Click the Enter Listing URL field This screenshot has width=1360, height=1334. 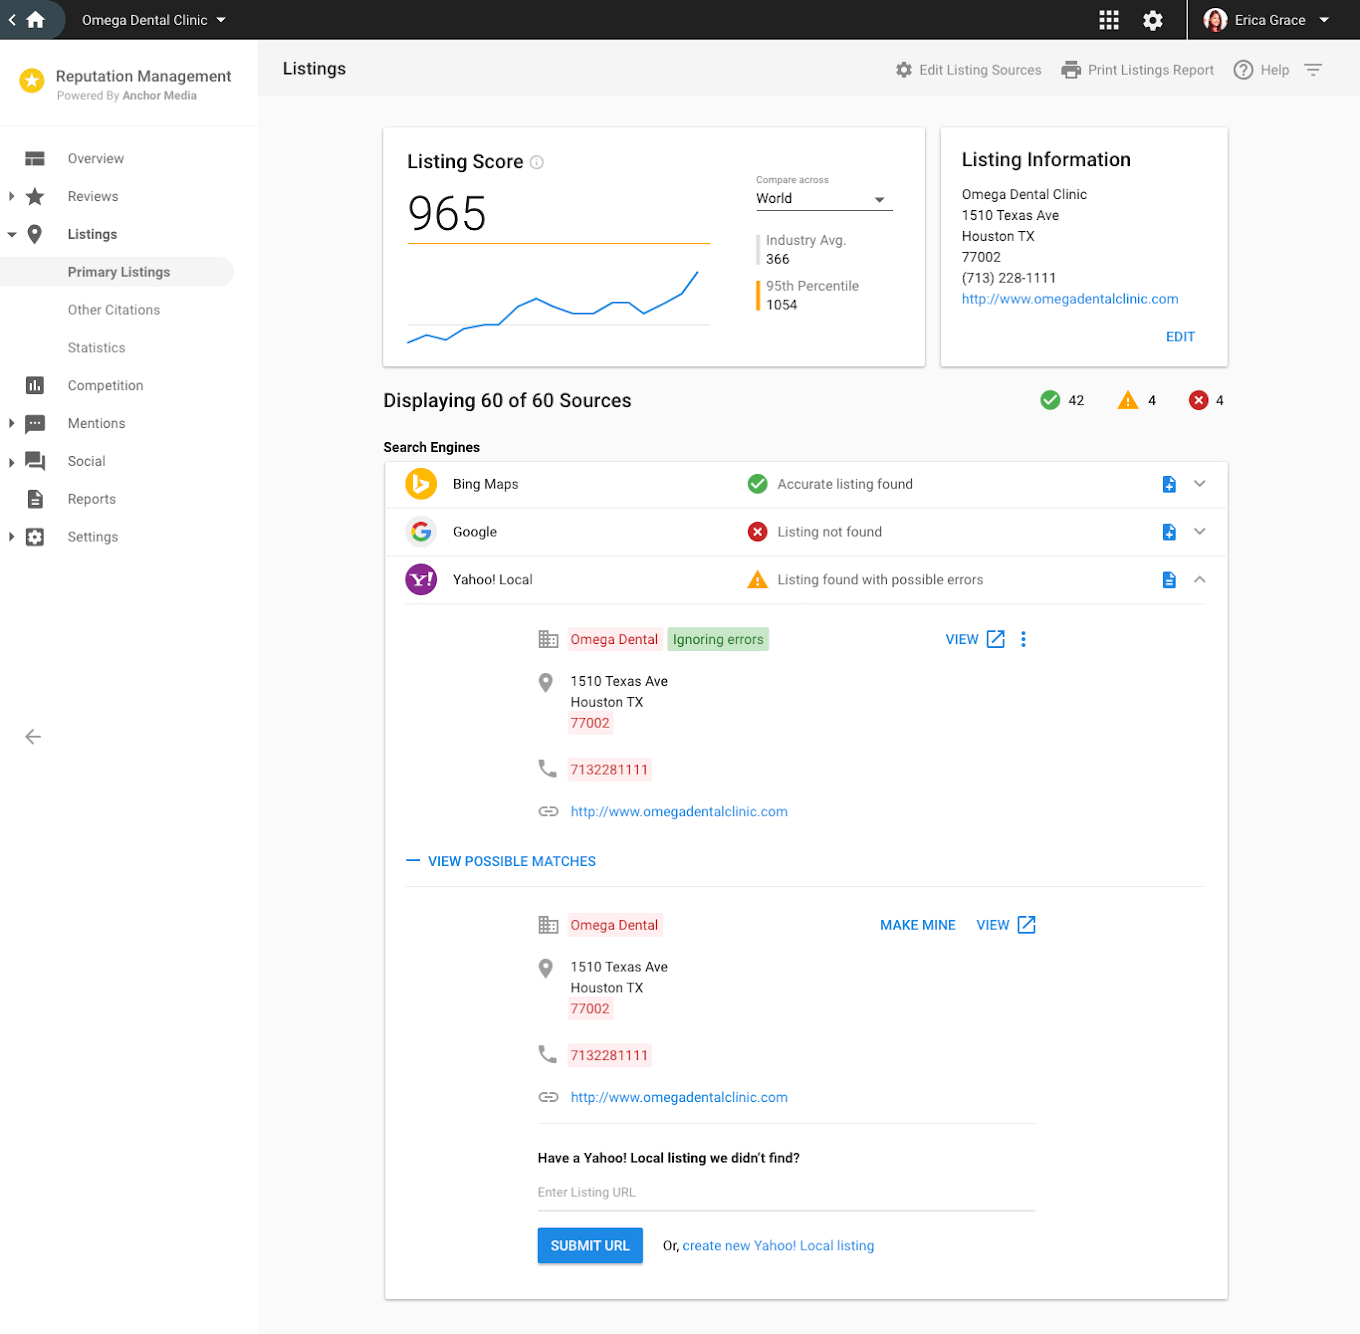(x=785, y=1192)
